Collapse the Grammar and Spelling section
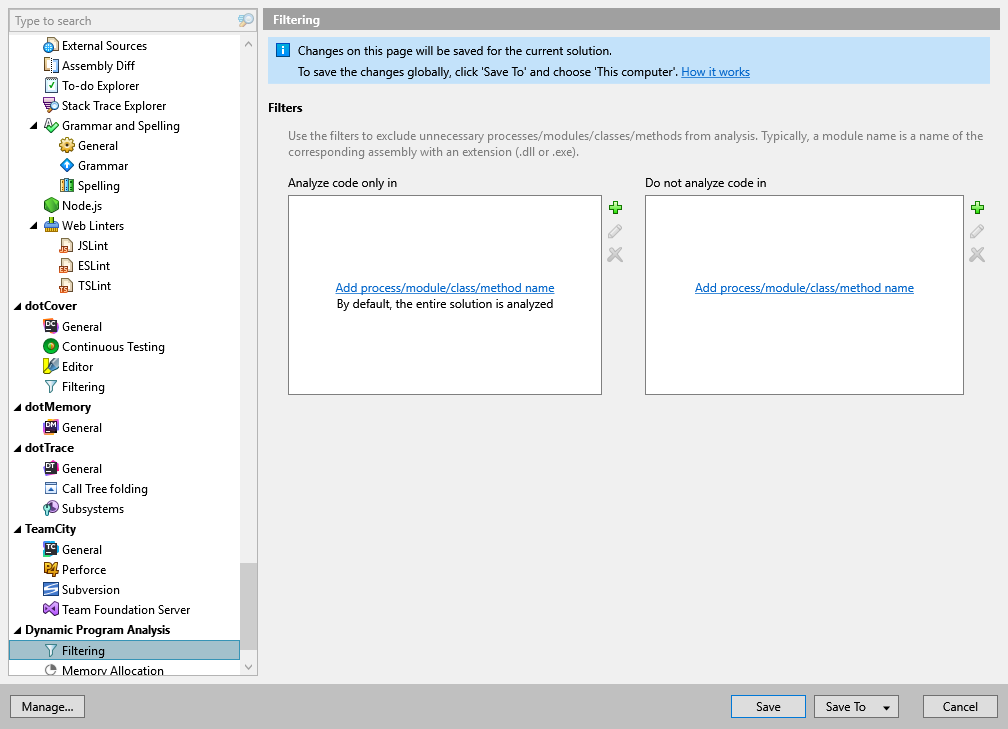This screenshot has height=729, width=1008. 34,125
